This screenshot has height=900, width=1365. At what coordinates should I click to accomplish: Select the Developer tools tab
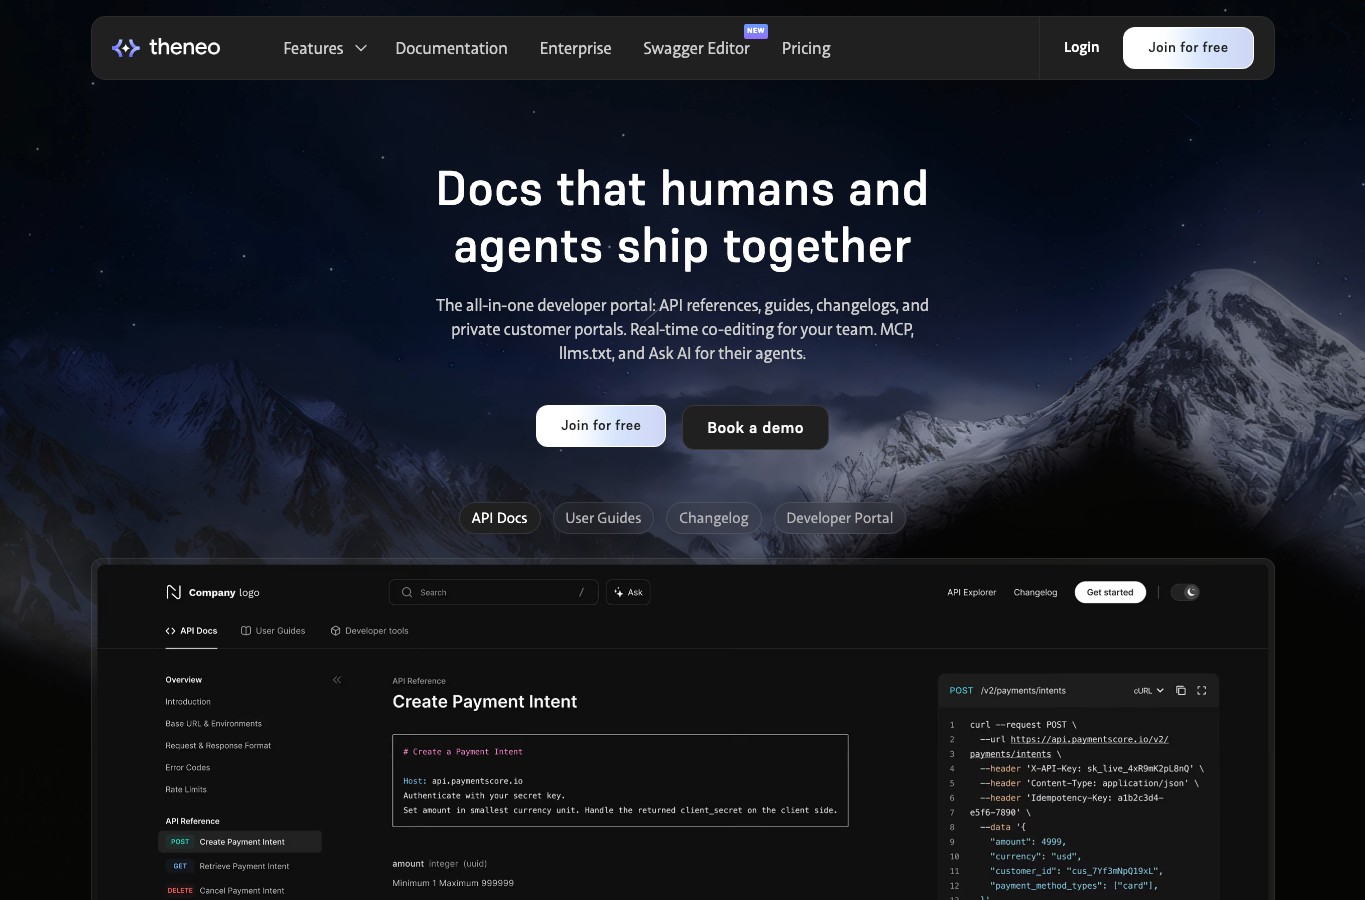tap(369, 631)
